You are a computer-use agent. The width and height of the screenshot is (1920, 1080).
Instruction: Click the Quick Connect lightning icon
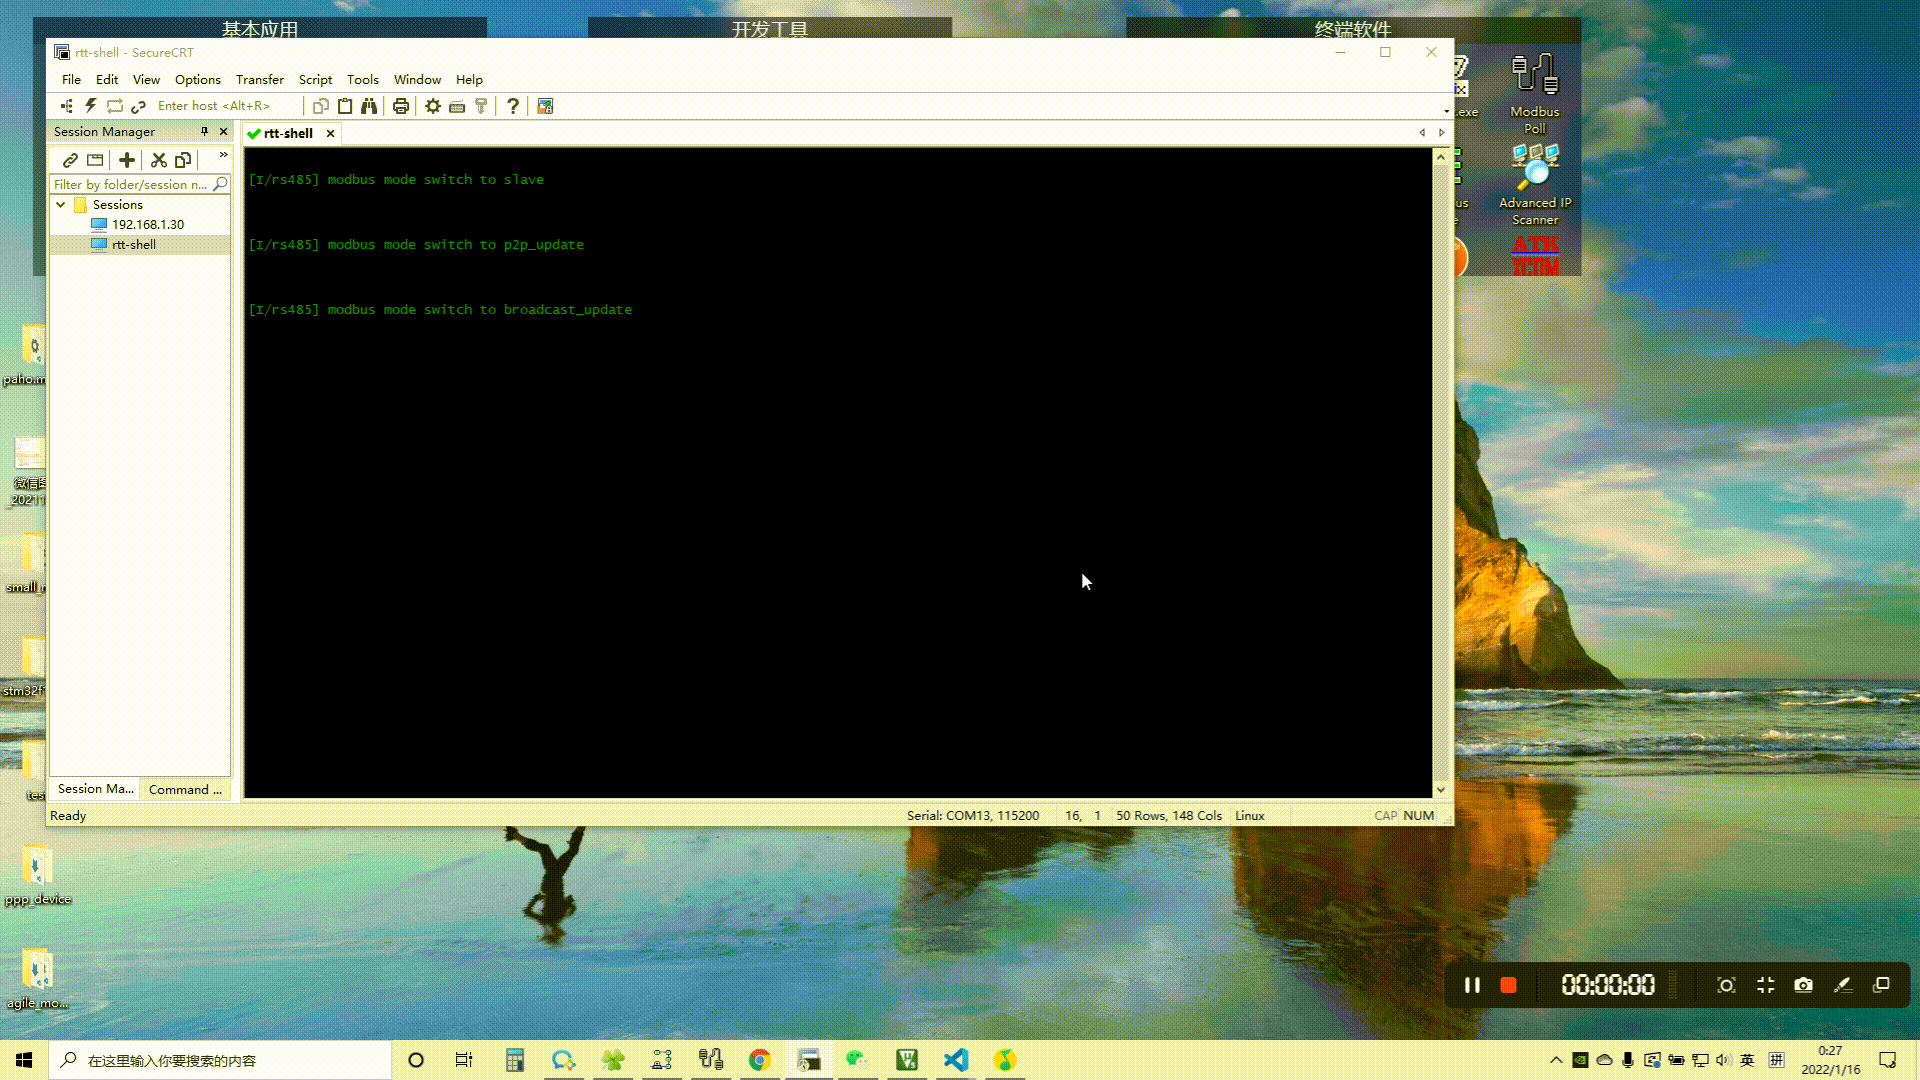tap(91, 106)
